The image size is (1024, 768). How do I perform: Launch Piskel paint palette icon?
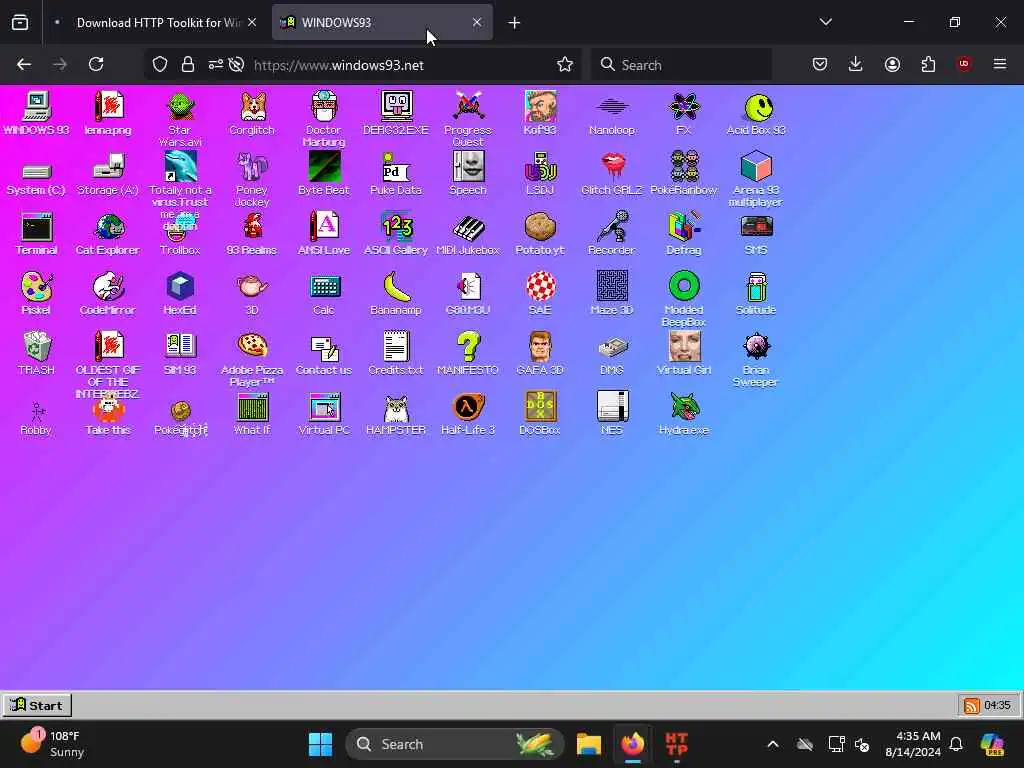[37, 287]
